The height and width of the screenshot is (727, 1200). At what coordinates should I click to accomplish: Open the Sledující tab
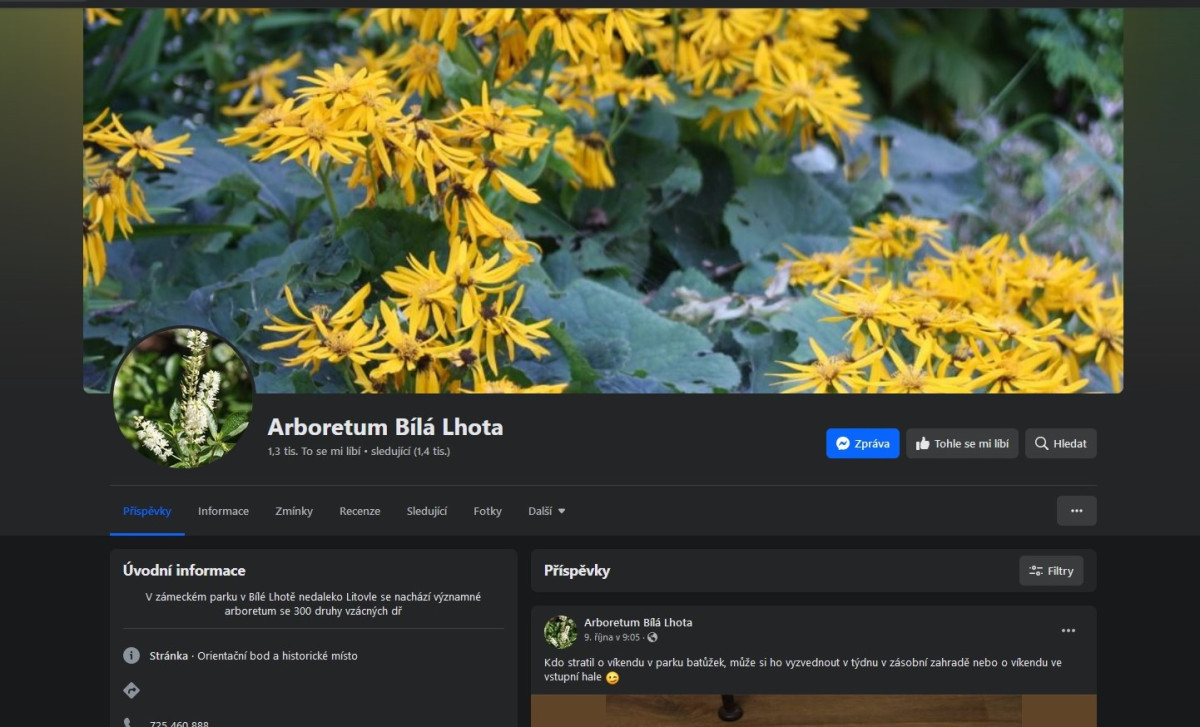point(427,511)
